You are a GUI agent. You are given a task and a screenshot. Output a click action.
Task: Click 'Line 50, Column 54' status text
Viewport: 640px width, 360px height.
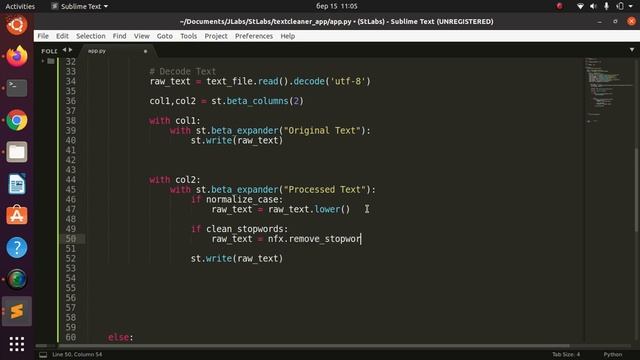pyautogui.click(x=77, y=355)
